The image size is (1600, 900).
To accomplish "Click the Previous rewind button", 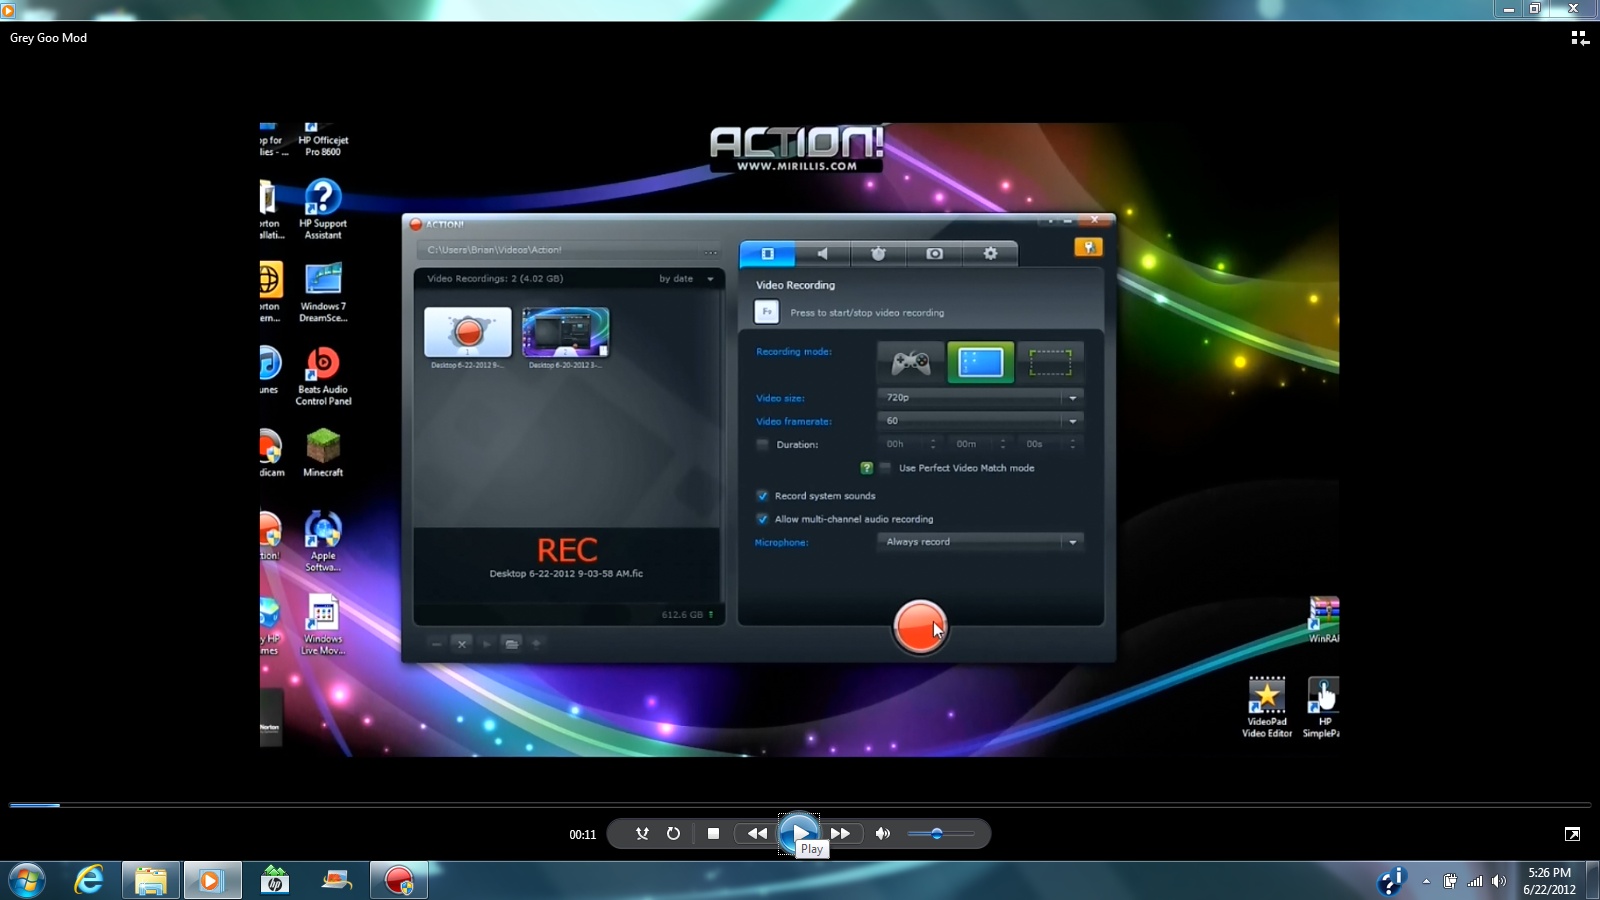I will click(x=757, y=833).
